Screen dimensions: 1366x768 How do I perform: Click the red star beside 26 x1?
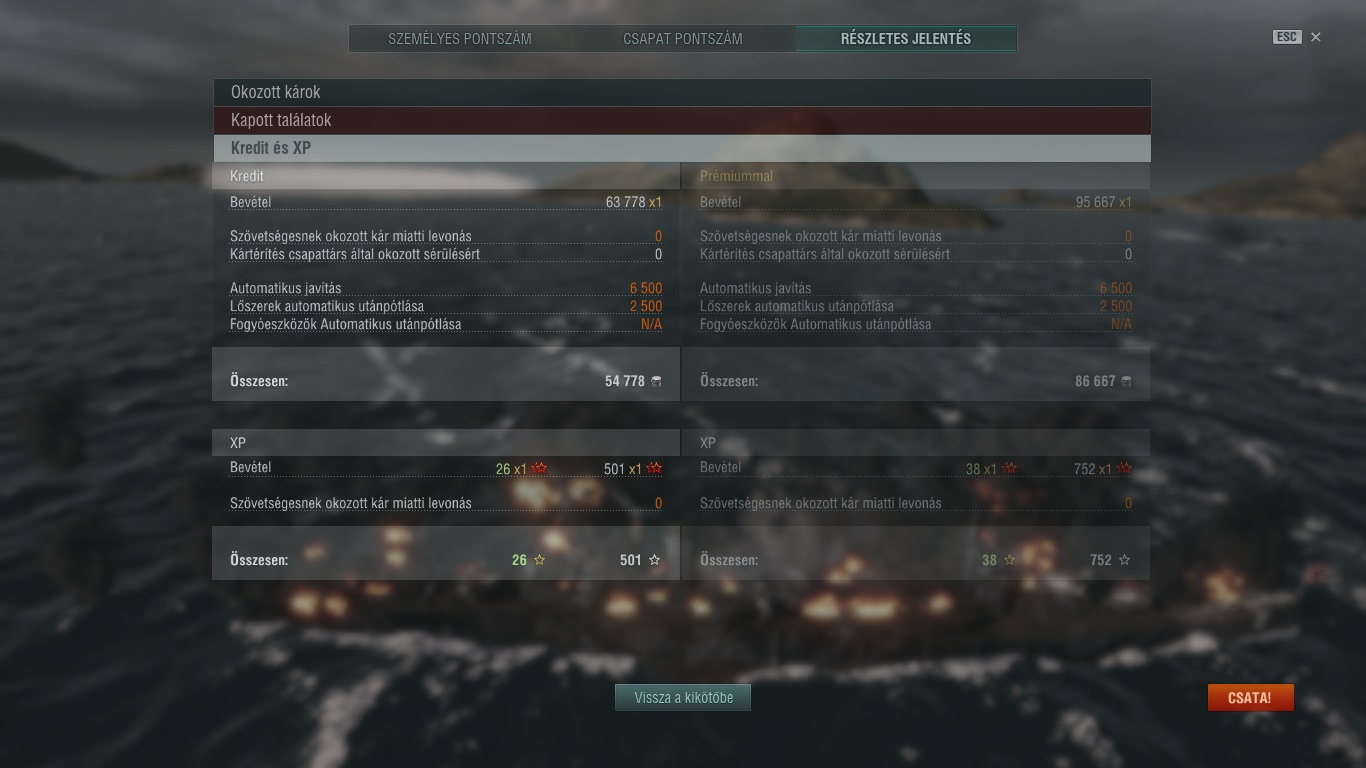point(540,468)
